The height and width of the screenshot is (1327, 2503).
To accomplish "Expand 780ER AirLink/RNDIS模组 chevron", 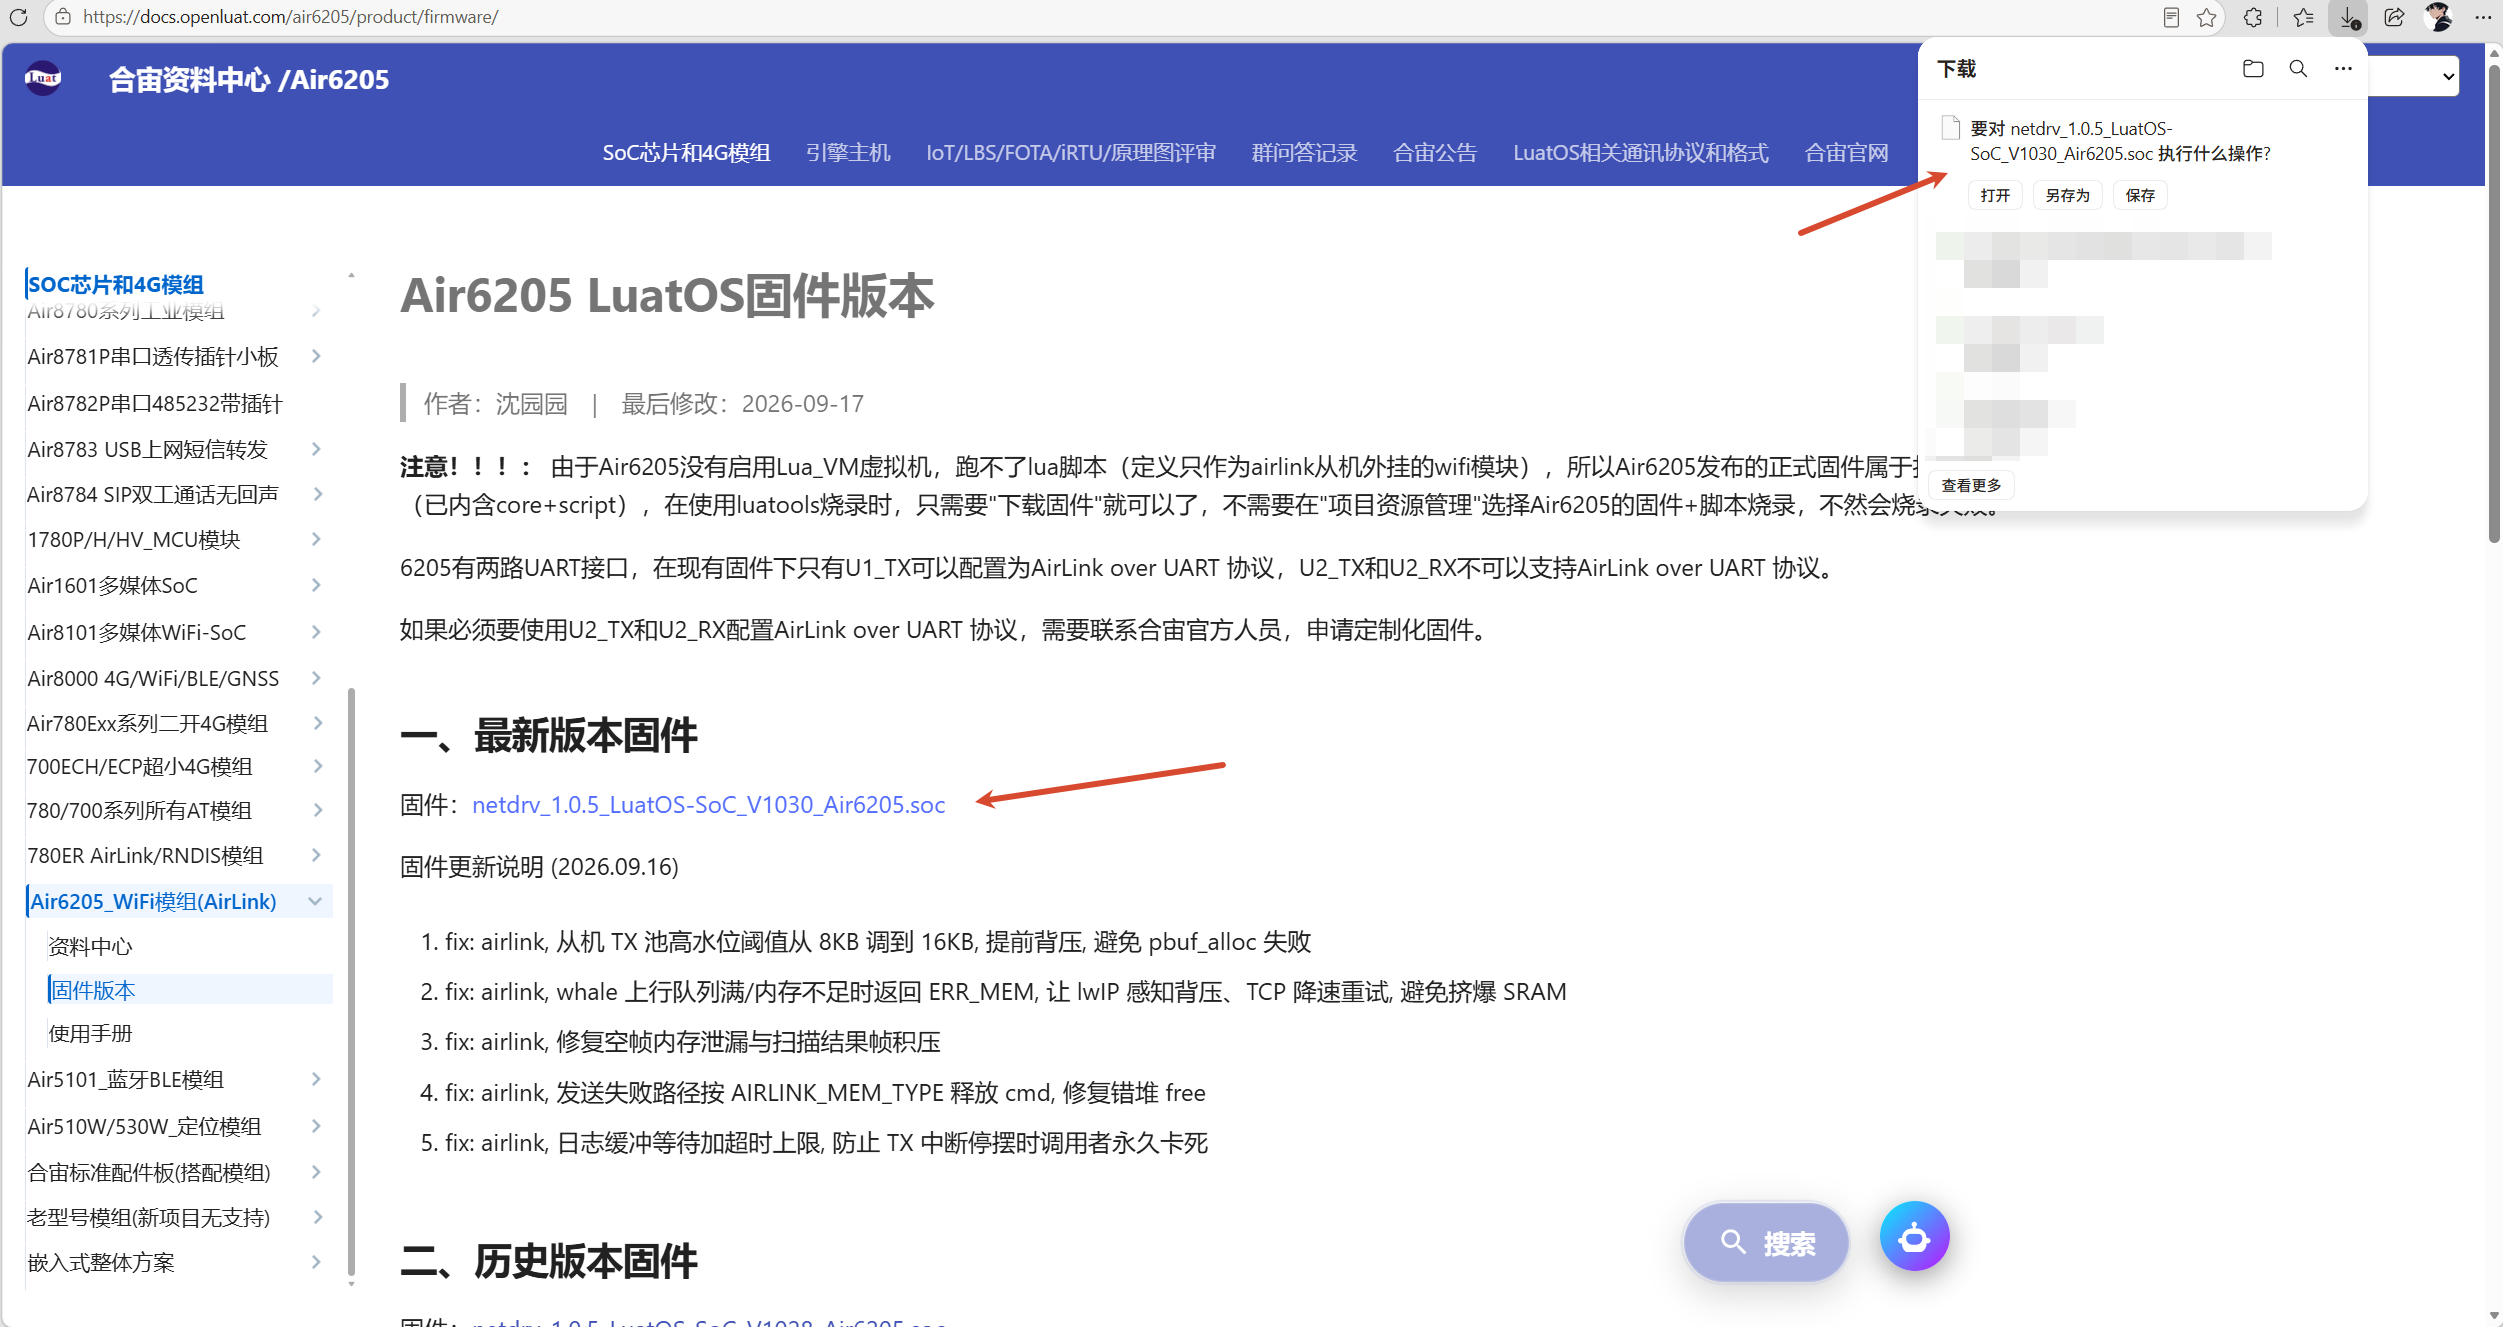I will click(x=316, y=855).
